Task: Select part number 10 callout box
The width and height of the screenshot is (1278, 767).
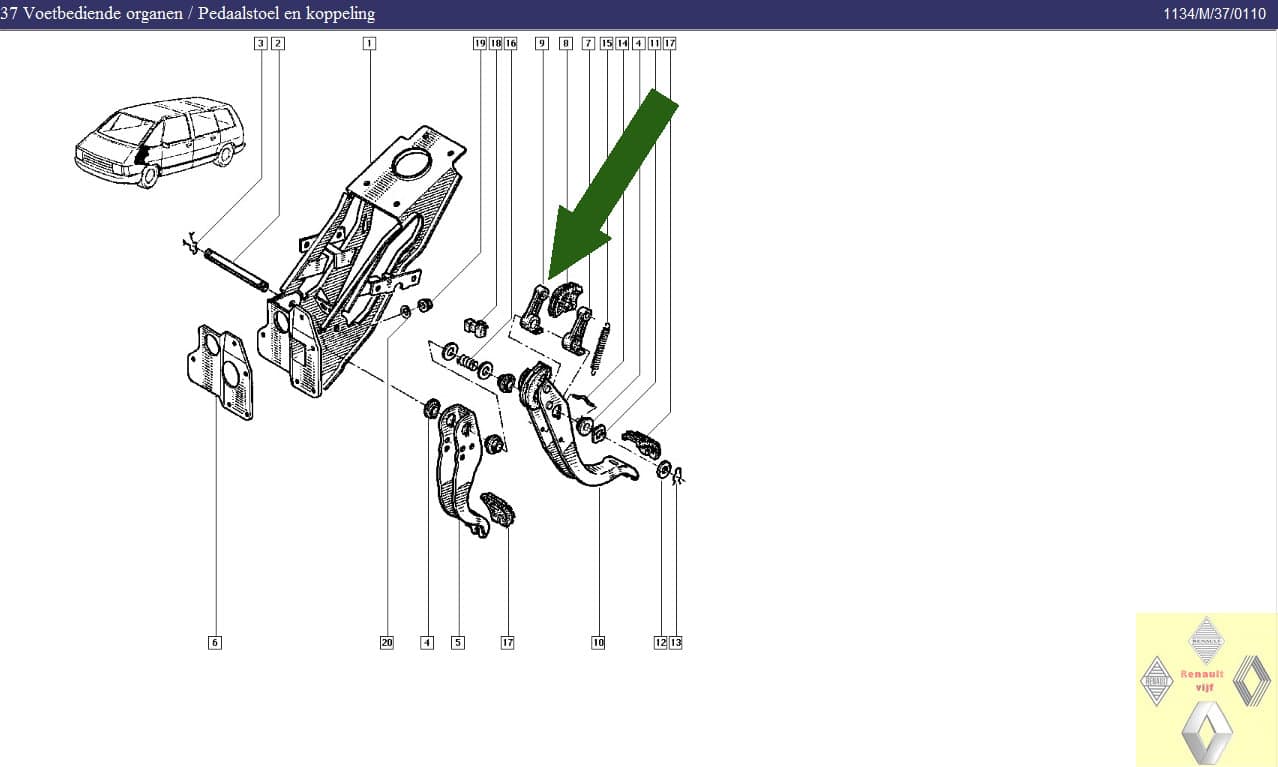Action: tap(598, 642)
